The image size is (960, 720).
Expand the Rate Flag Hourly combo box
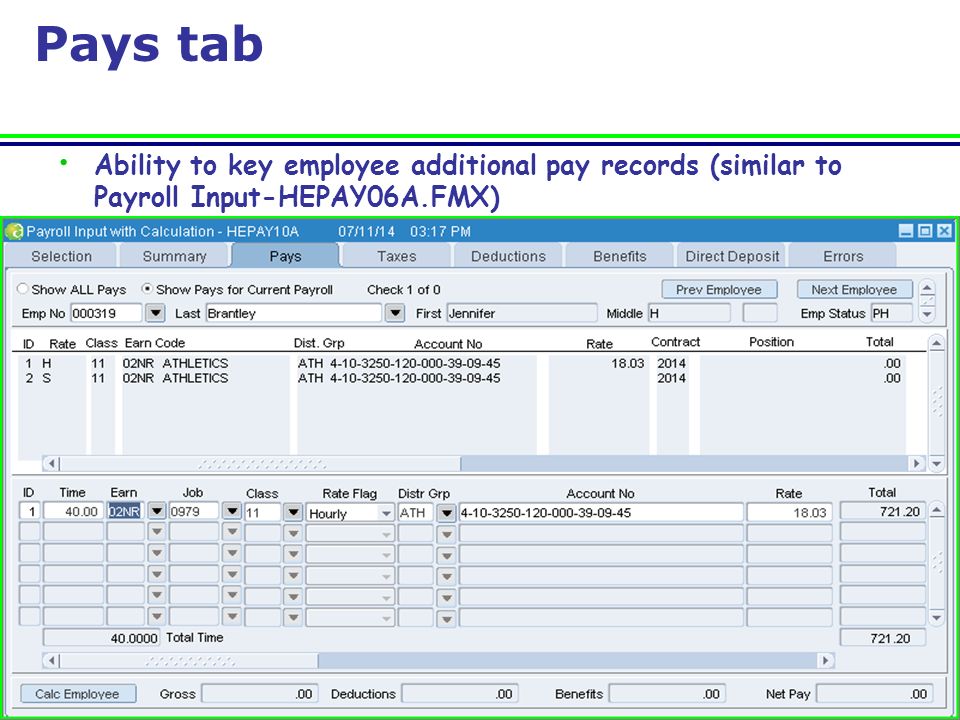coord(386,513)
